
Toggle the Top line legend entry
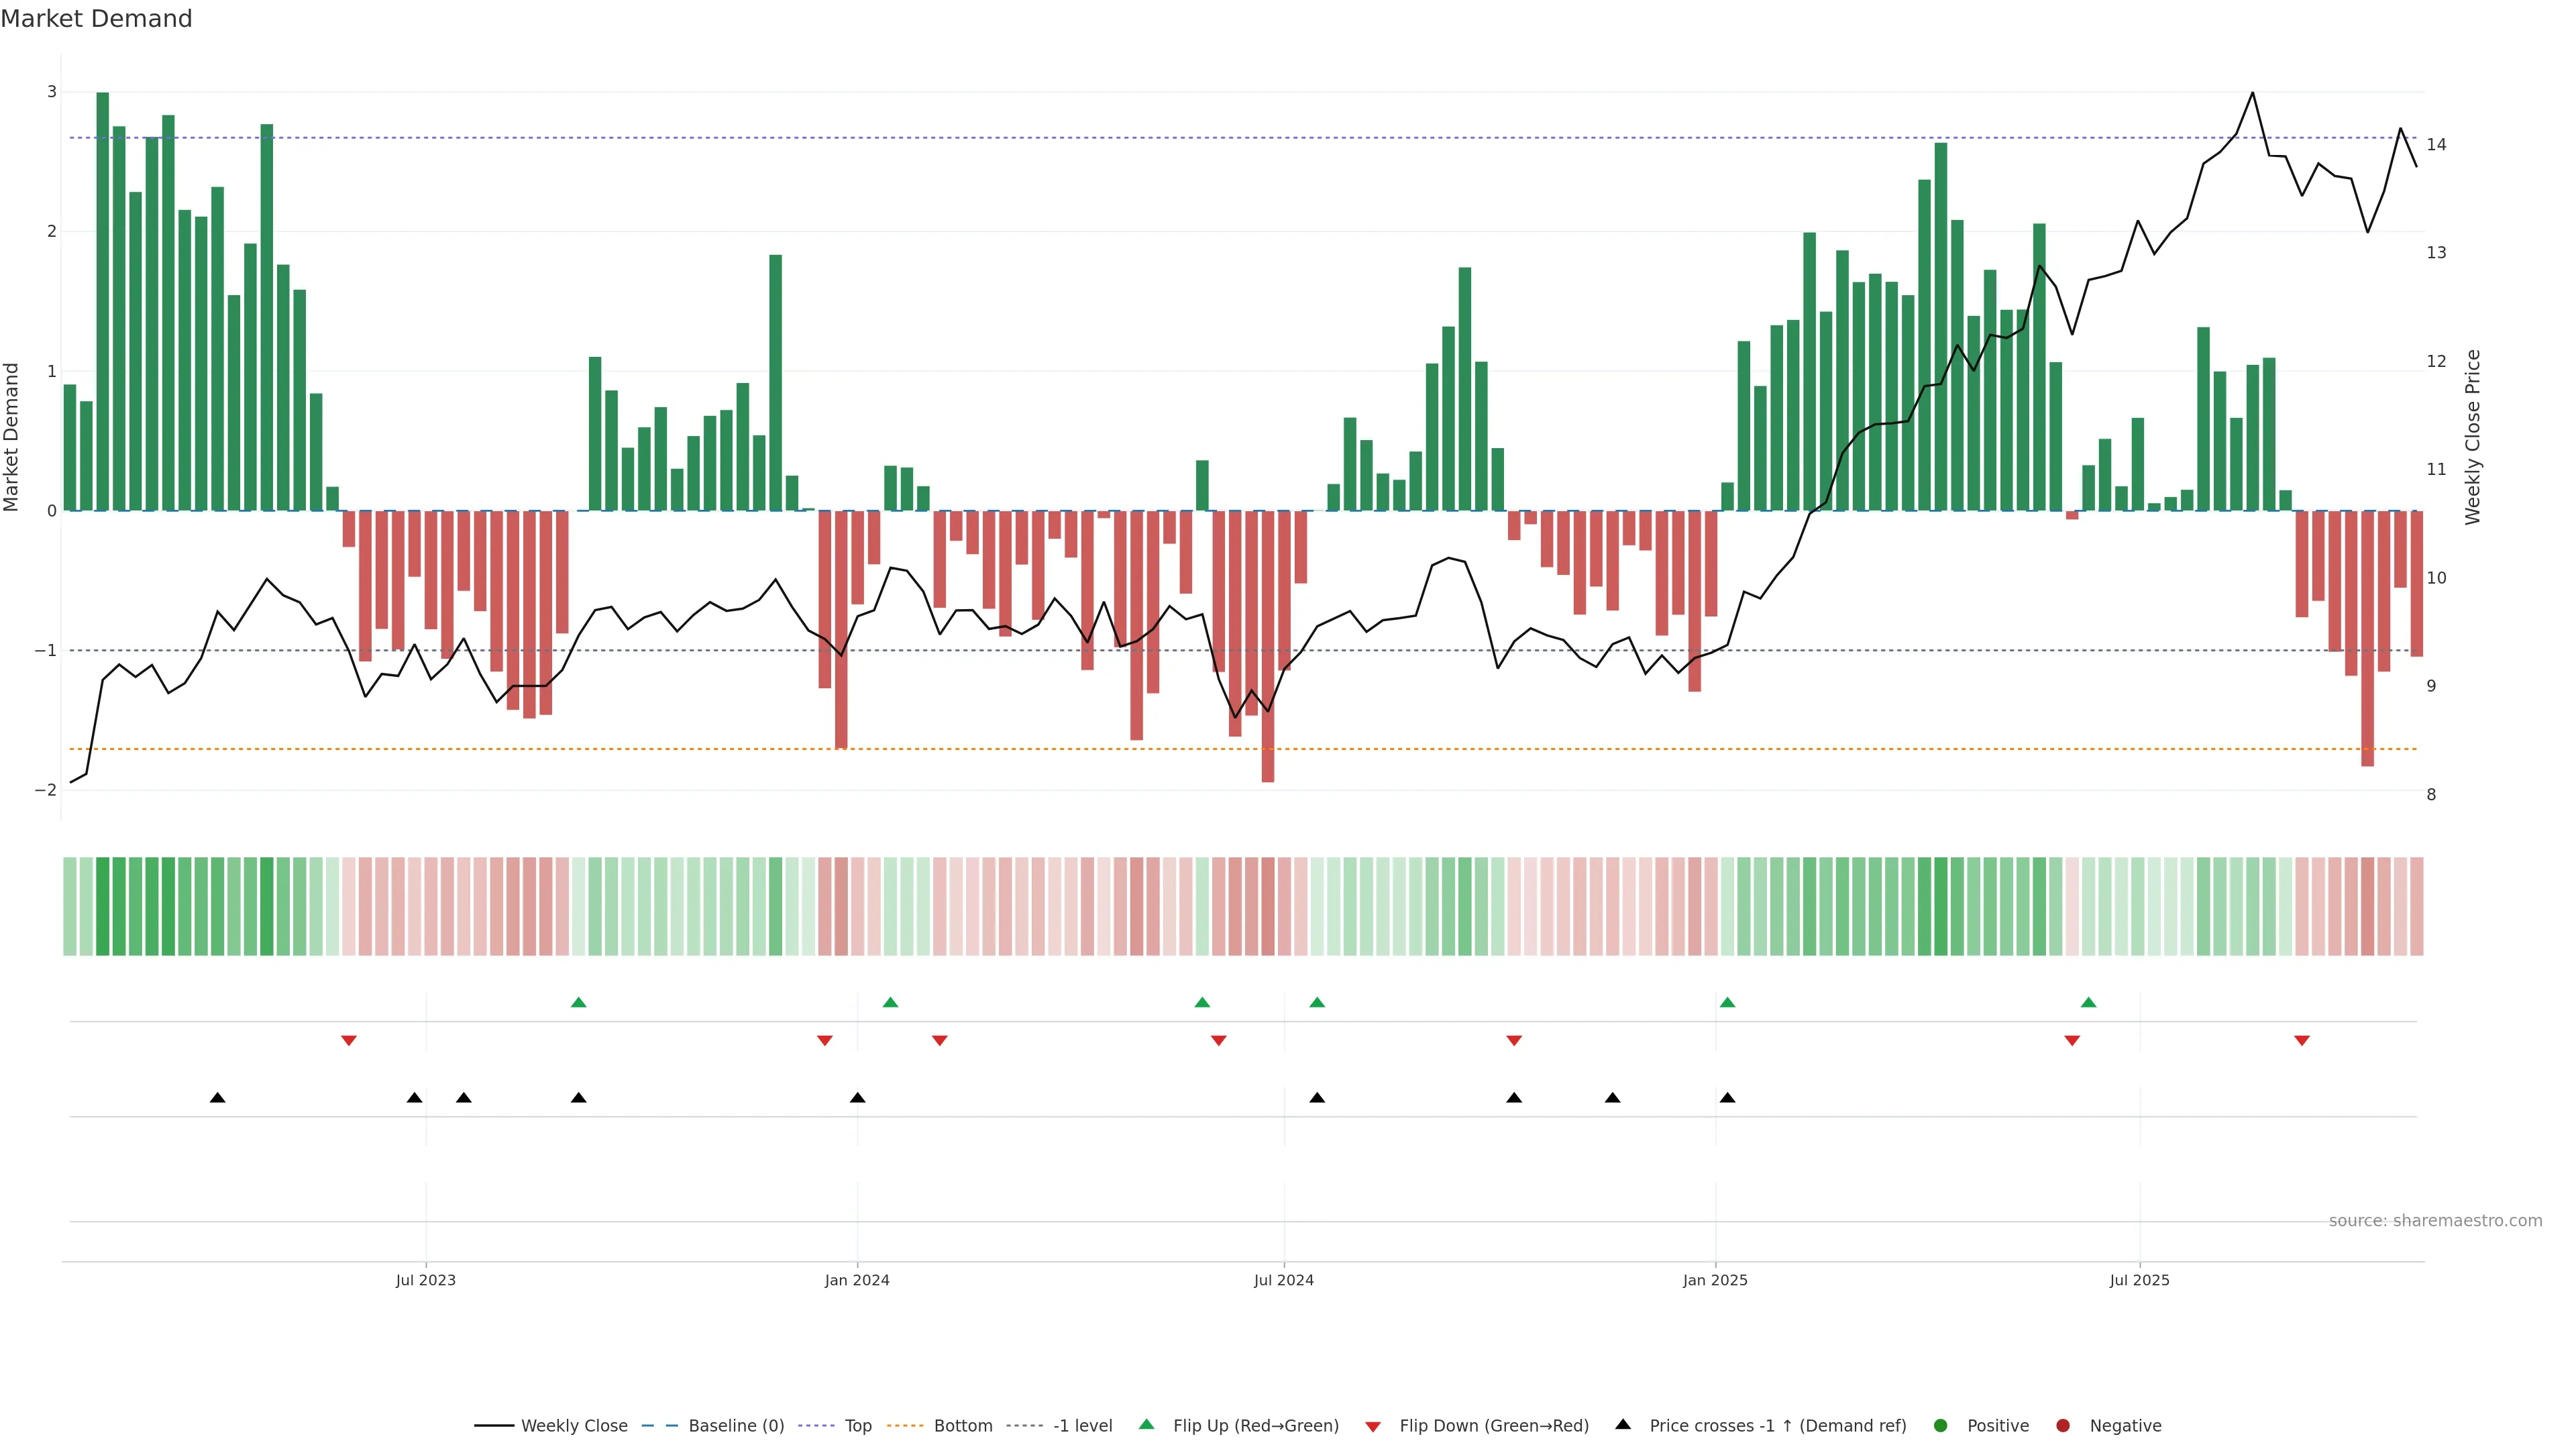pos(857,1425)
